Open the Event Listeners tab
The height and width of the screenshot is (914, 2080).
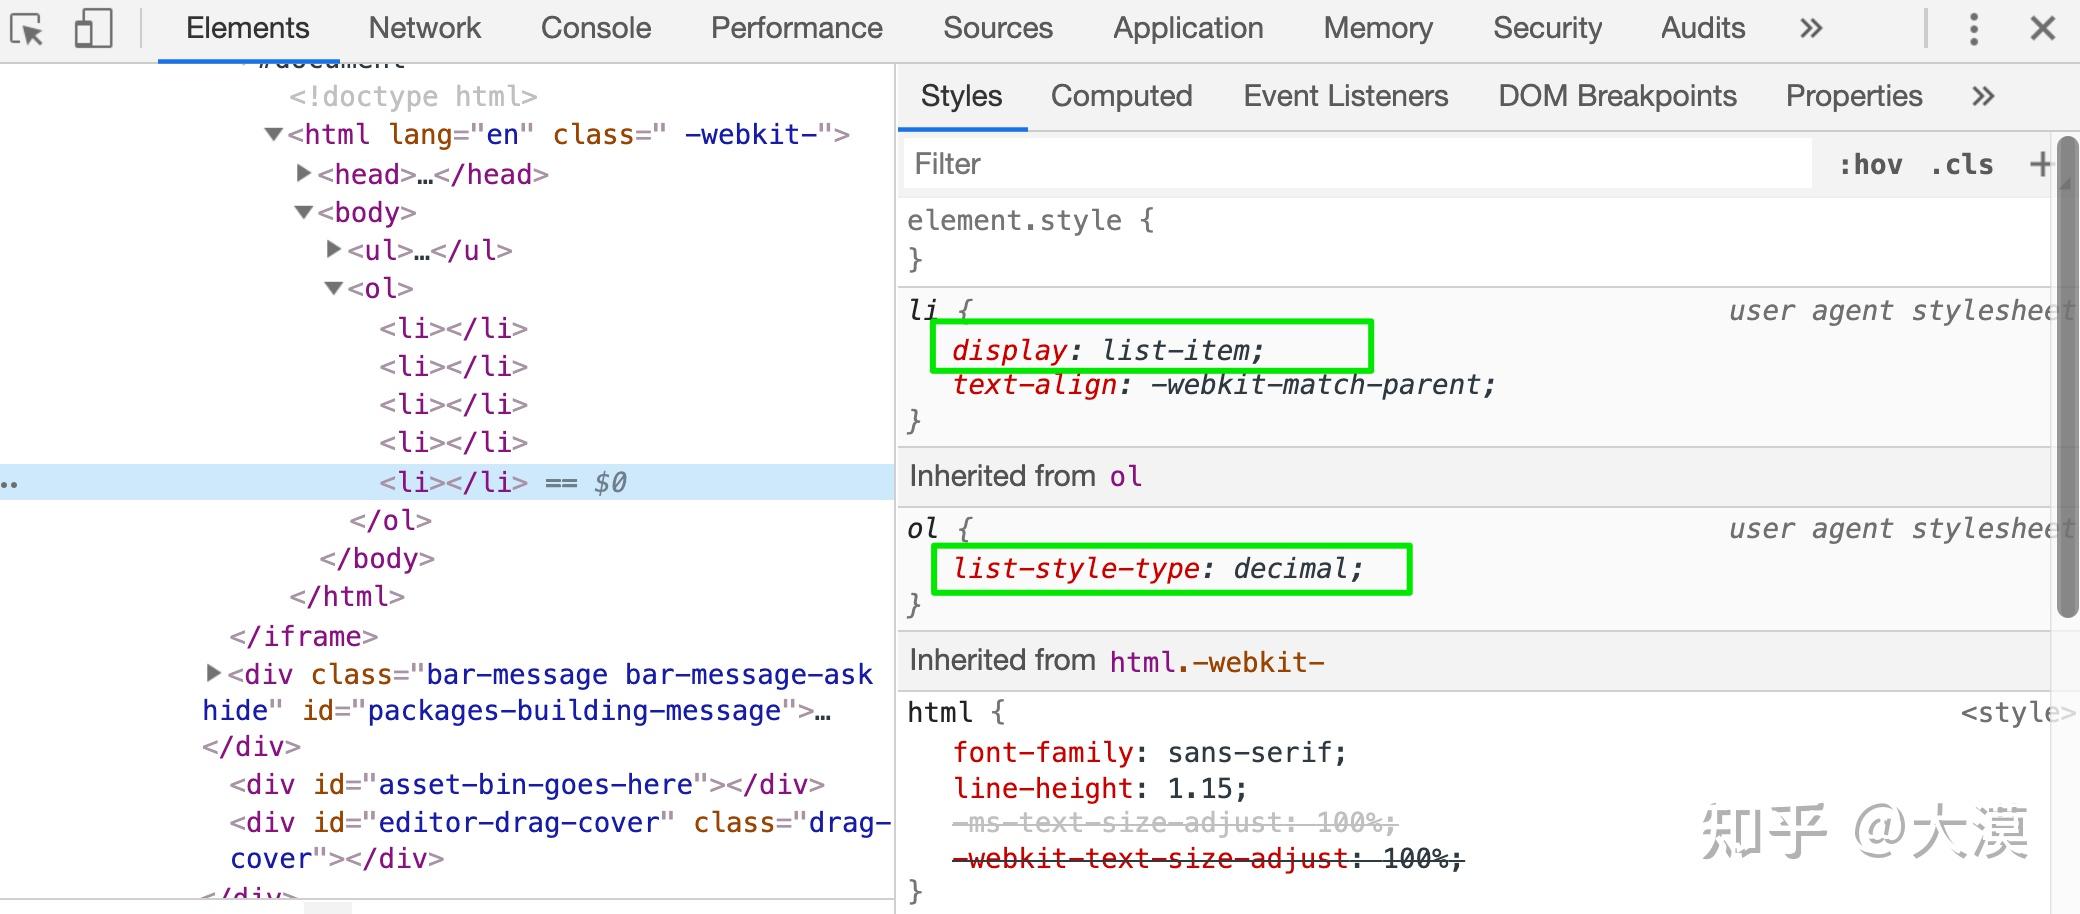[x=1345, y=96]
